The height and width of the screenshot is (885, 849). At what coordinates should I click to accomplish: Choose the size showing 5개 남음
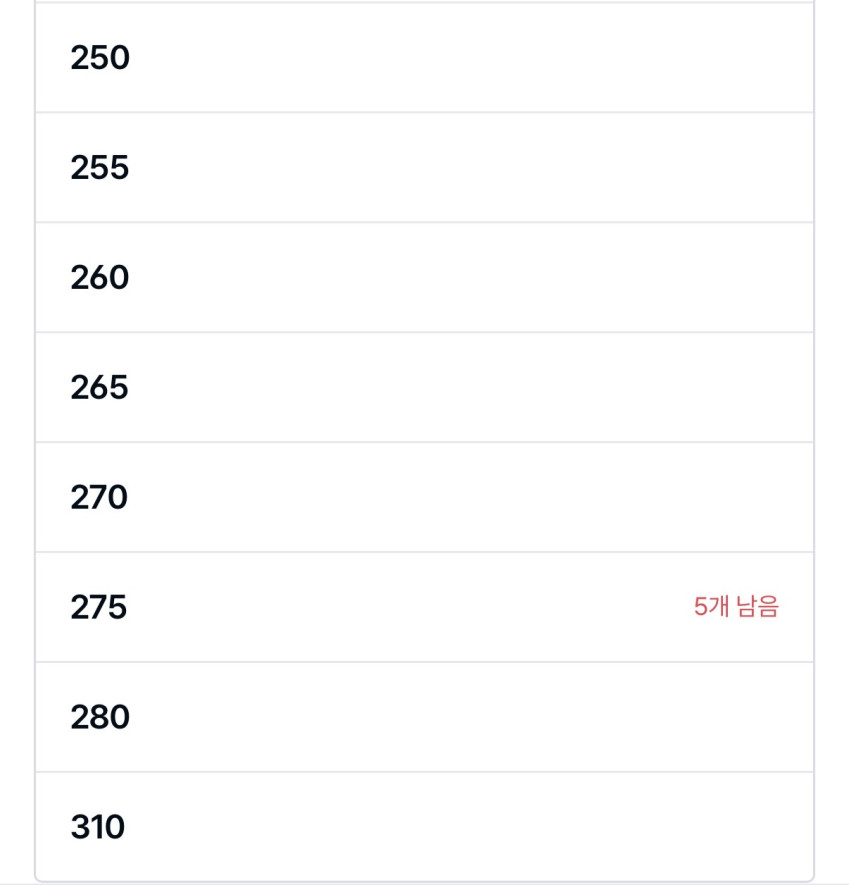coord(424,607)
